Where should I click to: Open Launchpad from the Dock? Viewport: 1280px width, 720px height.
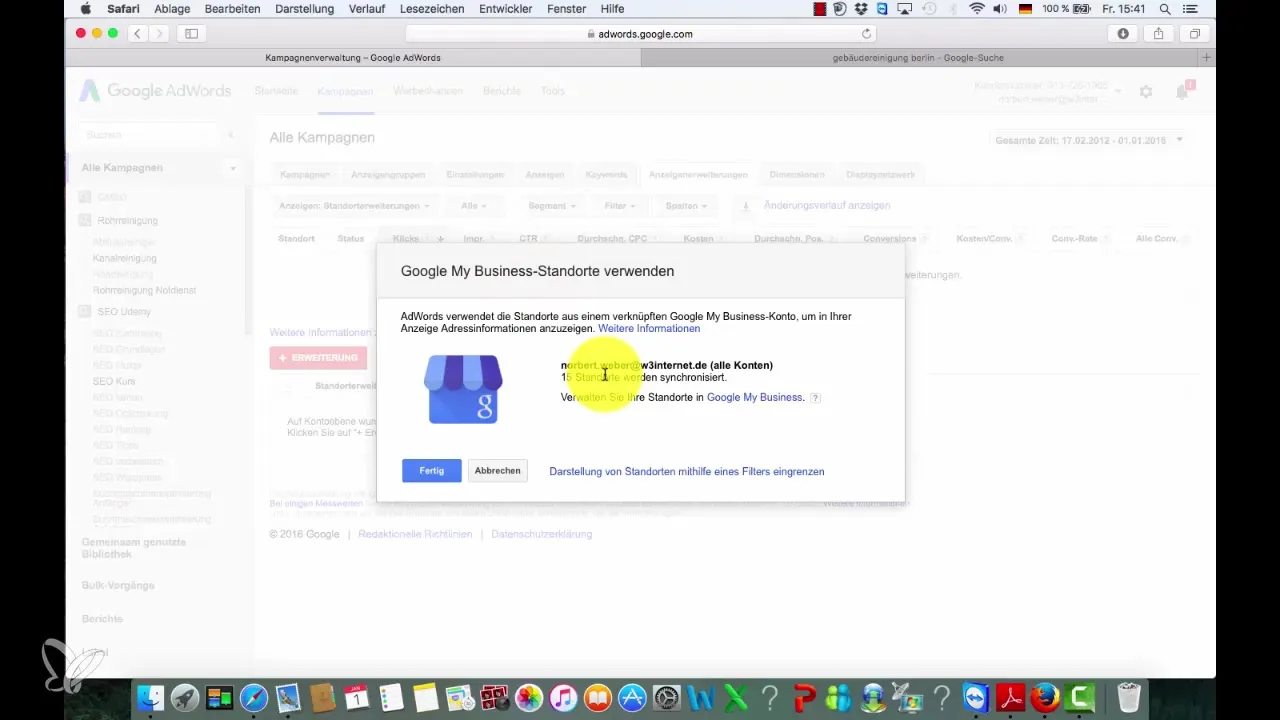tap(184, 696)
